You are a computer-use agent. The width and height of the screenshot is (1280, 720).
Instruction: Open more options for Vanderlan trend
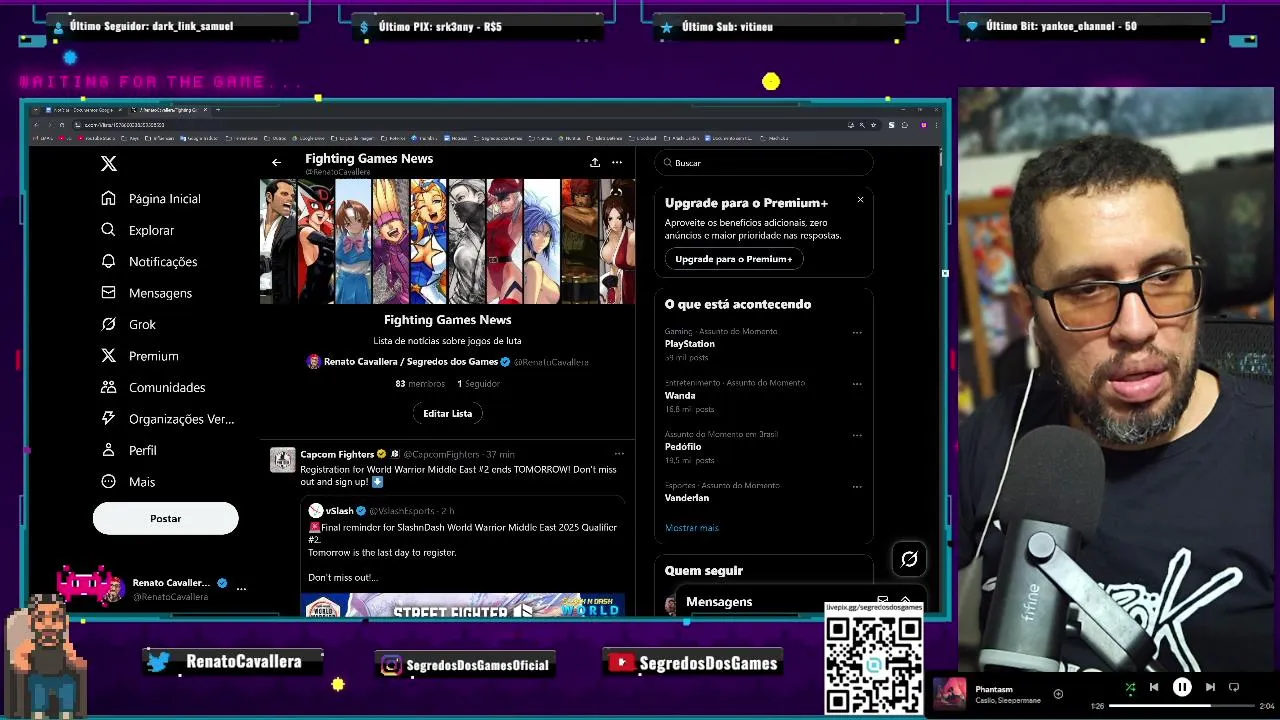coord(857,487)
